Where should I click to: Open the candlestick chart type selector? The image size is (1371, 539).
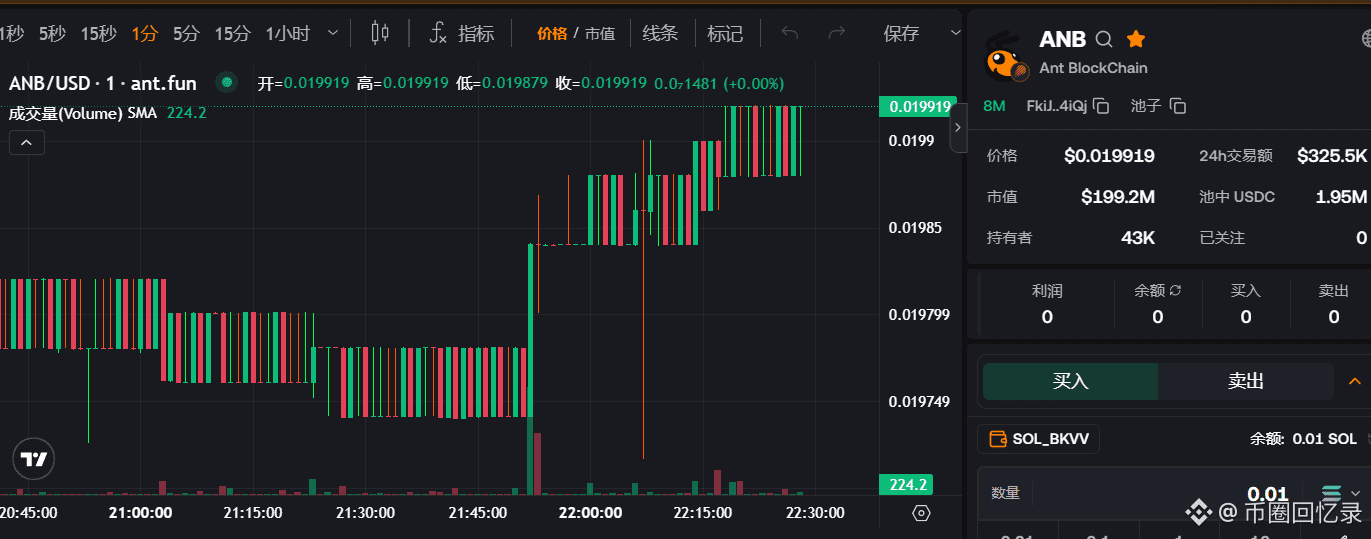pos(380,33)
